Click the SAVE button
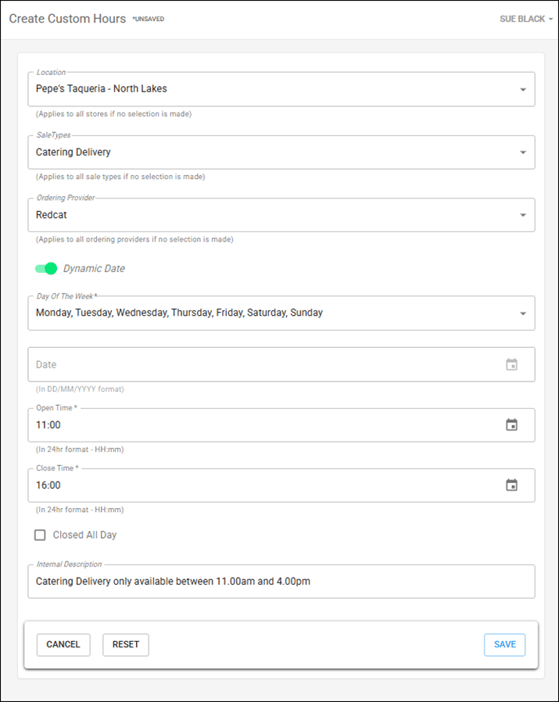The width and height of the screenshot is (559, 702). pos(505,645)
